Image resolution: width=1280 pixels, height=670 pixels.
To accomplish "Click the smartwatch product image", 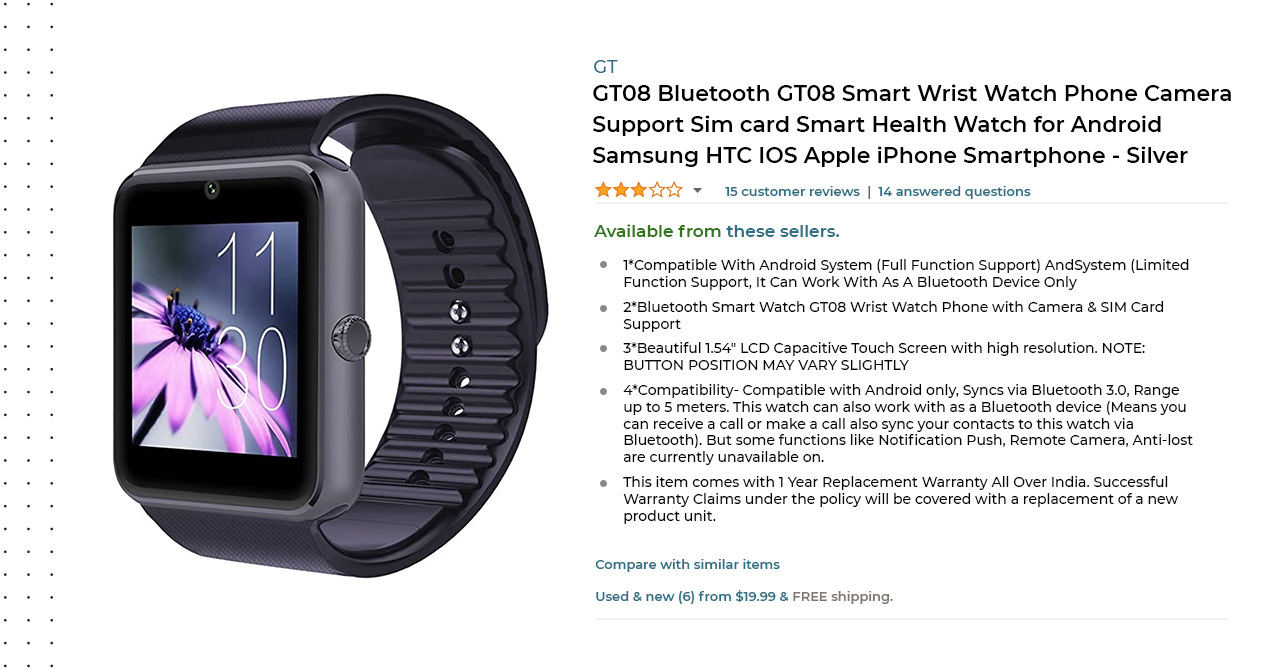I will coord(330,336).
